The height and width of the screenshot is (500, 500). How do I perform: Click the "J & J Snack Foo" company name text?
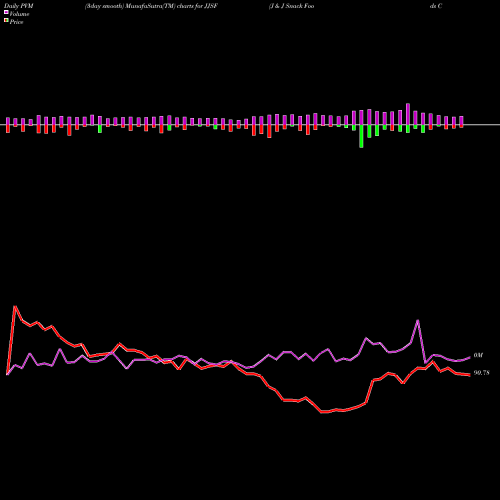(292, 6)
